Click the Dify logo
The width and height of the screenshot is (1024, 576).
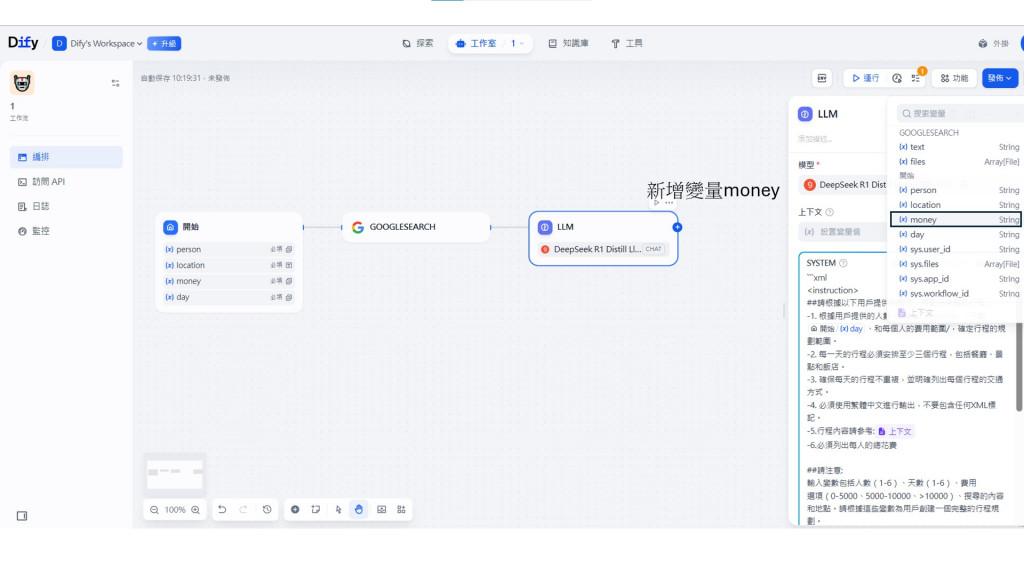pos(23,43)
